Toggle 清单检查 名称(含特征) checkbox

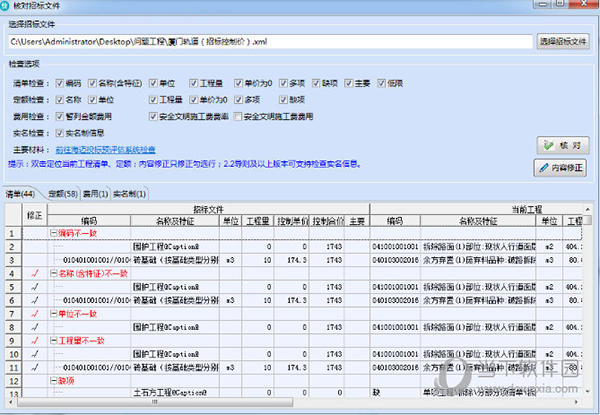pos(92,83)
